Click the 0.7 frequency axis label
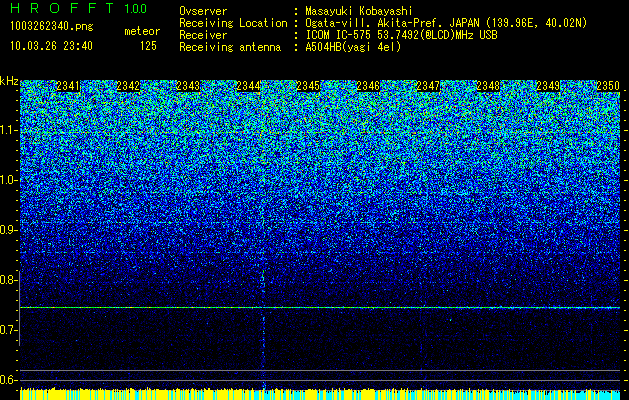Viewport: 629px width, 400px height. [7, 330]
